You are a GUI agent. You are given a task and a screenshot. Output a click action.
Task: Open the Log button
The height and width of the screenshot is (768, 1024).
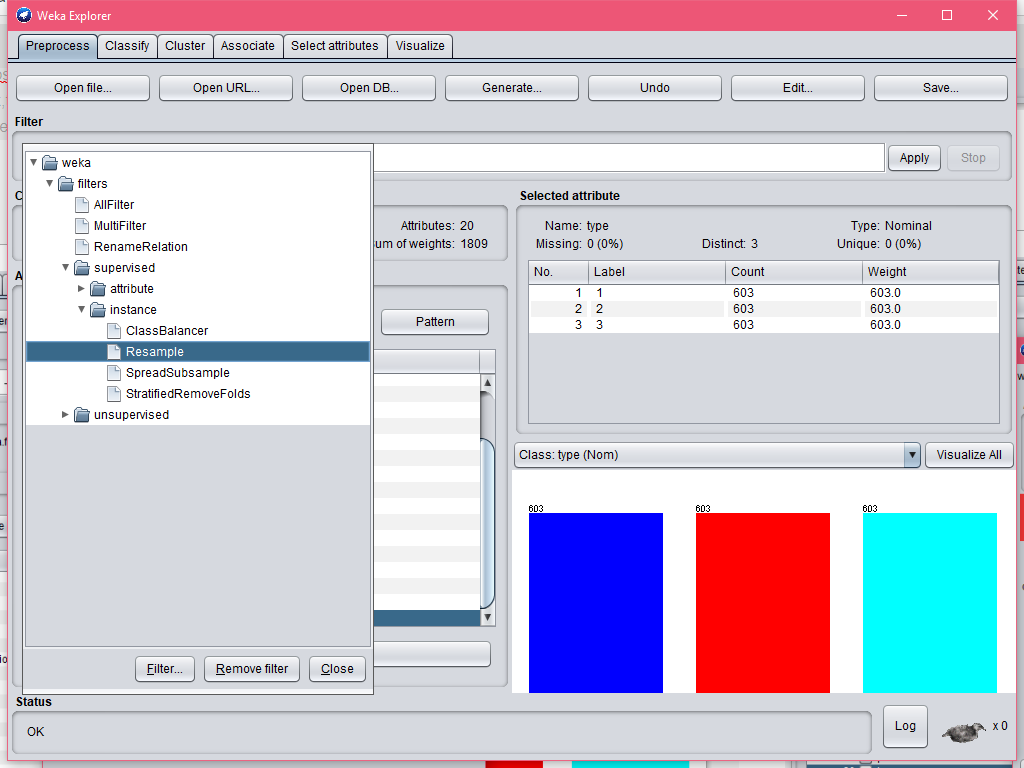pos(905,726)
